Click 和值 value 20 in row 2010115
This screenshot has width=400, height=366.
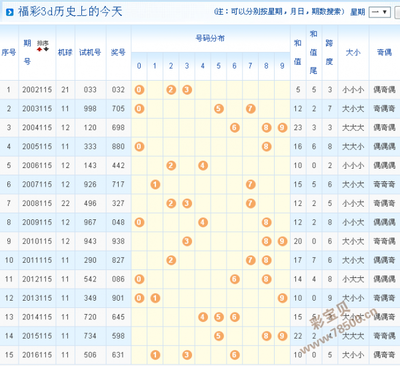(x=298, y=241)
